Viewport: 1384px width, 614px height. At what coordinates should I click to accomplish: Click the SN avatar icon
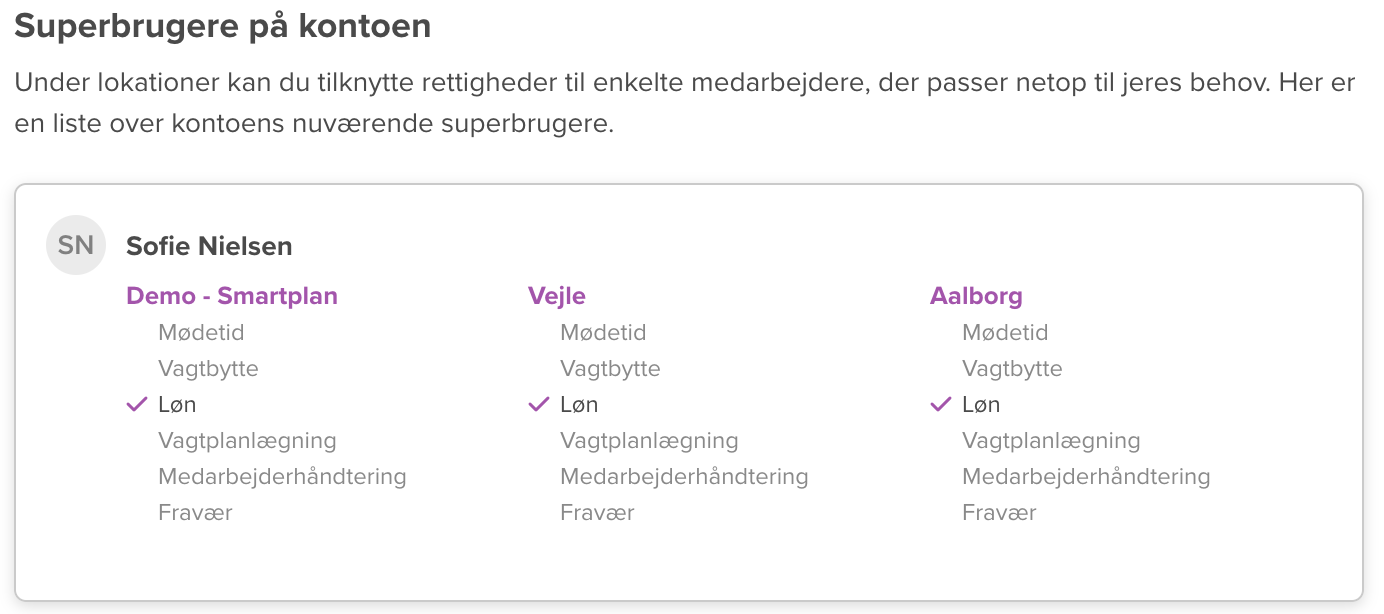point(76,245)
